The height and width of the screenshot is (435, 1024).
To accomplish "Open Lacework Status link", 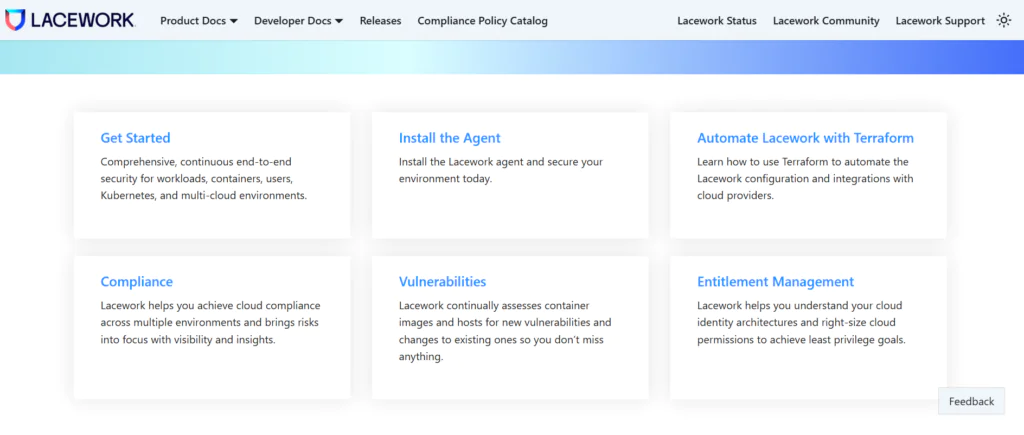I will 716,21.
